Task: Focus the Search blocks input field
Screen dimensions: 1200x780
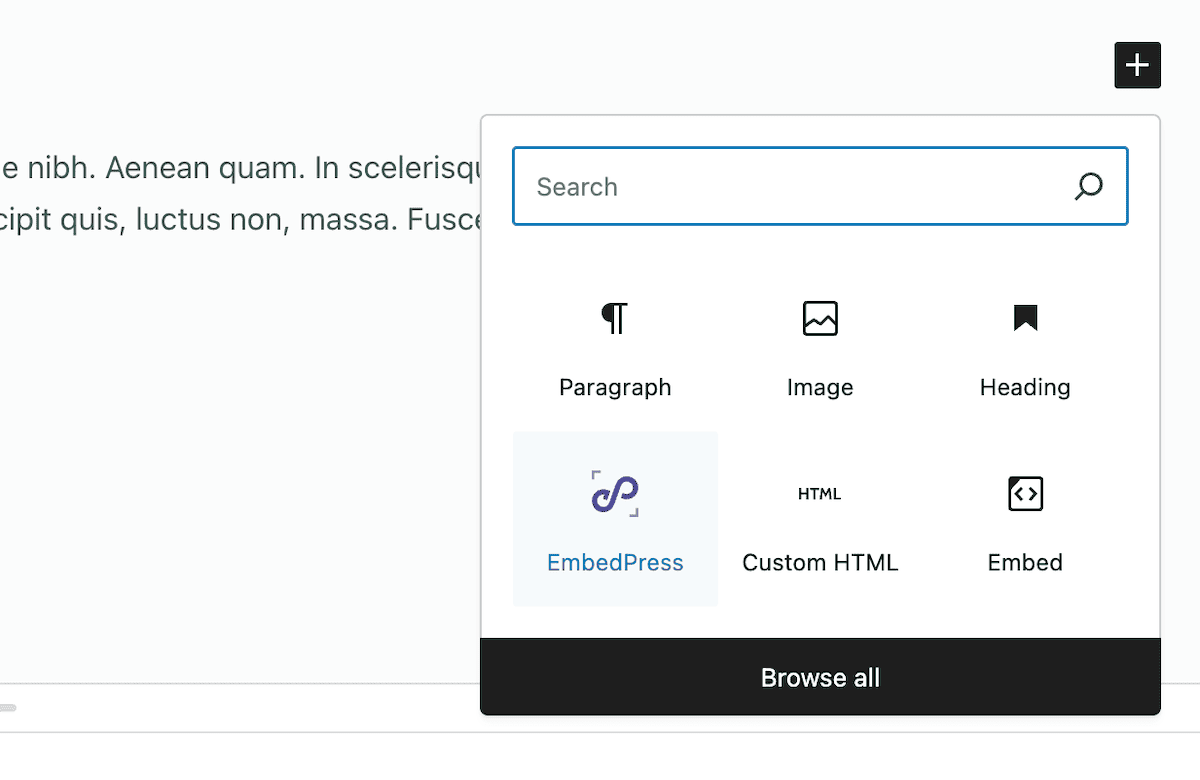Action: (820, 186)
